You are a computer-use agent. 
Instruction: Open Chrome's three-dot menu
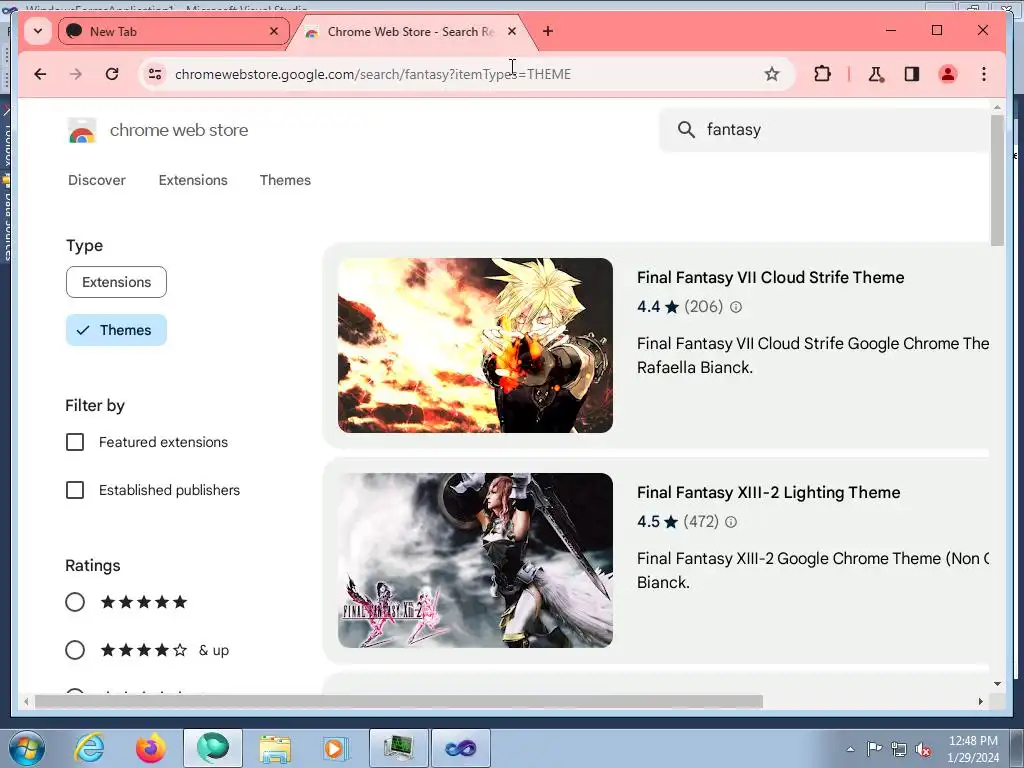click(x=984, y=74)
